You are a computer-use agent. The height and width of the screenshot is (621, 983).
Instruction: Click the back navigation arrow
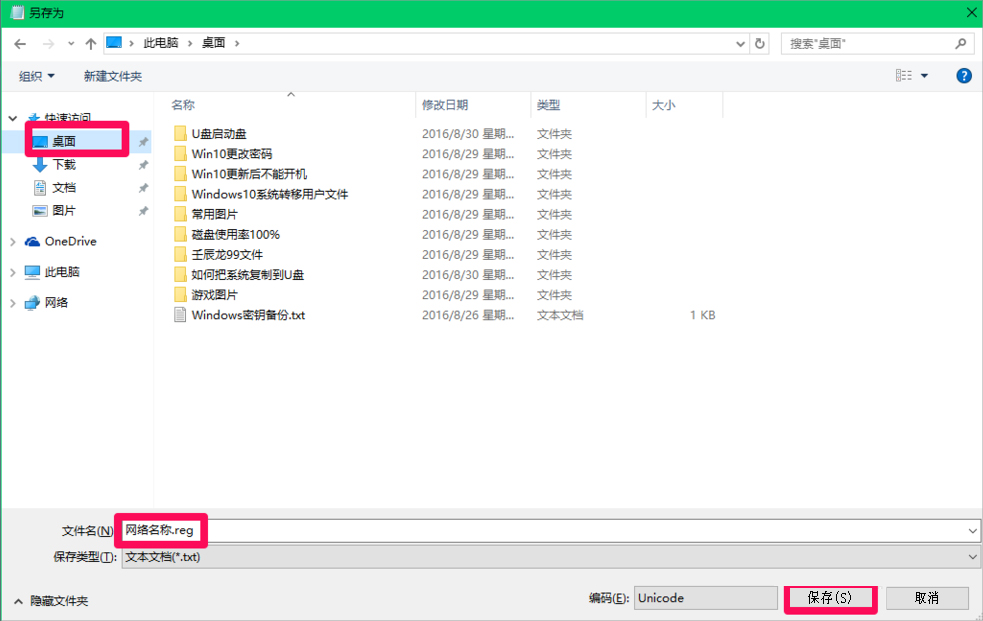point(20,43)
